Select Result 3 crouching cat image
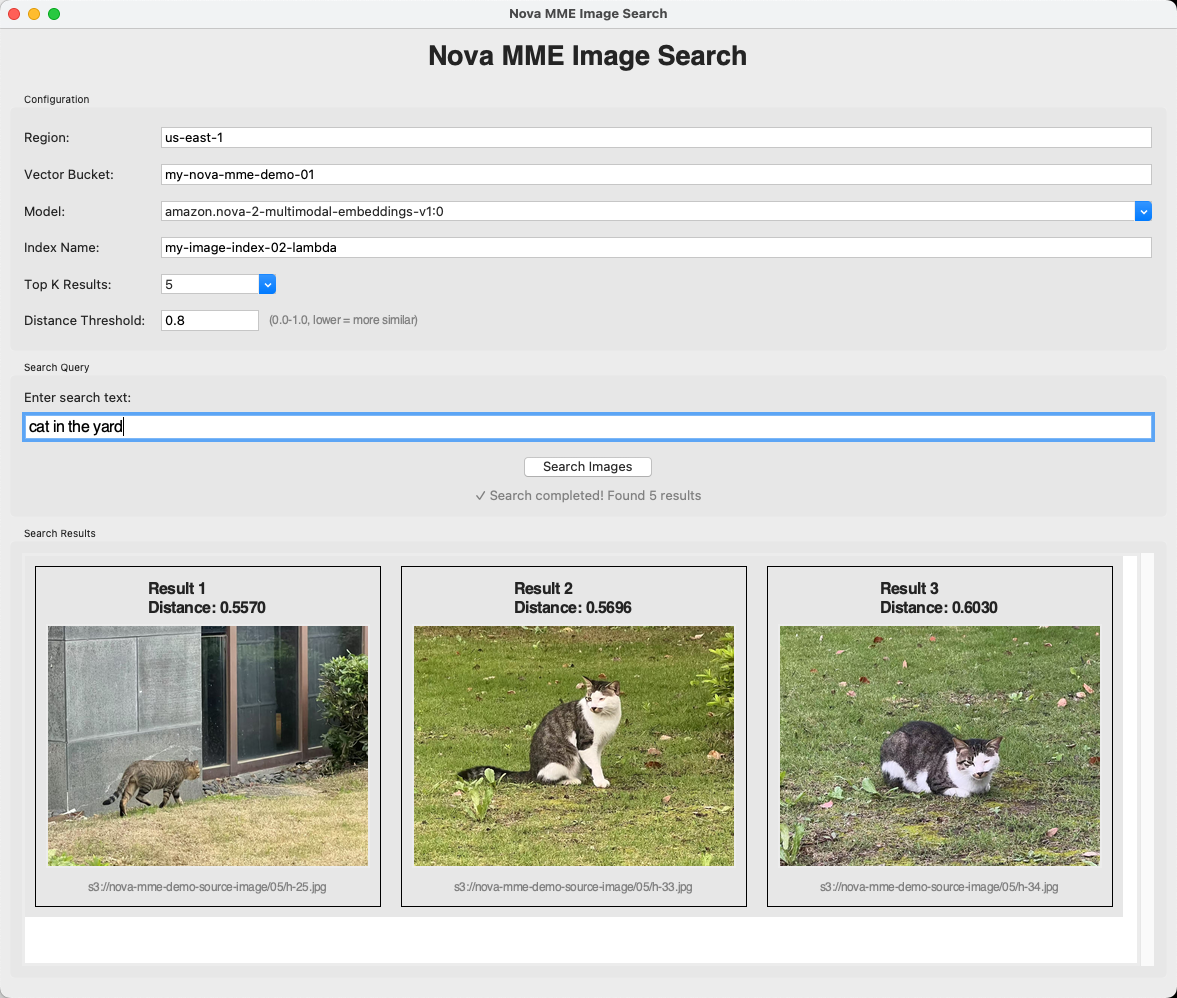The image size is (1177, 998). (x=939, y=745)
